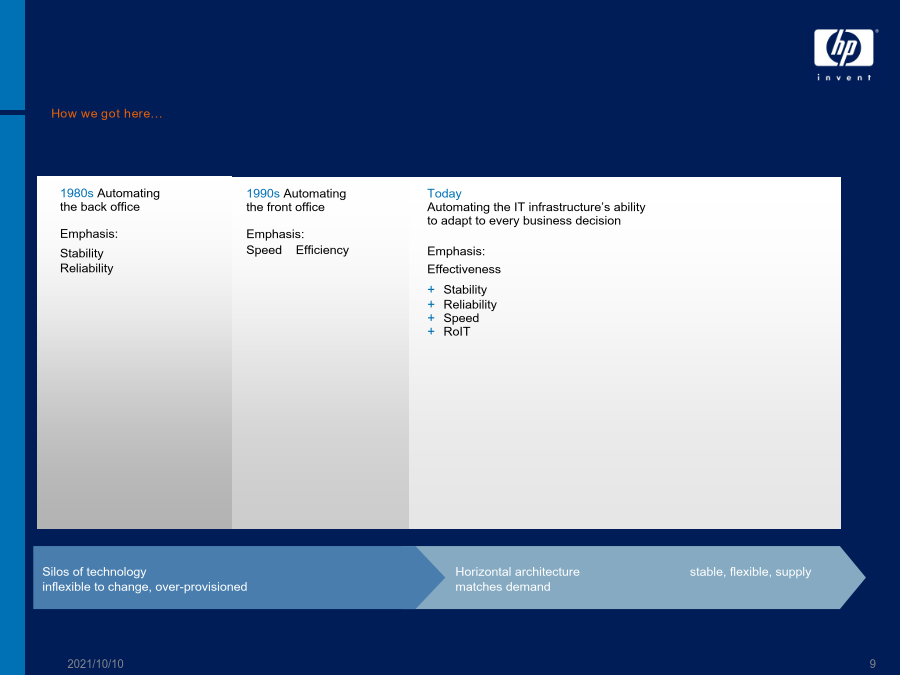Click 'stable, flexible, supply' text
The width and height of the screenshot is (900, 675).
(750, 572)
